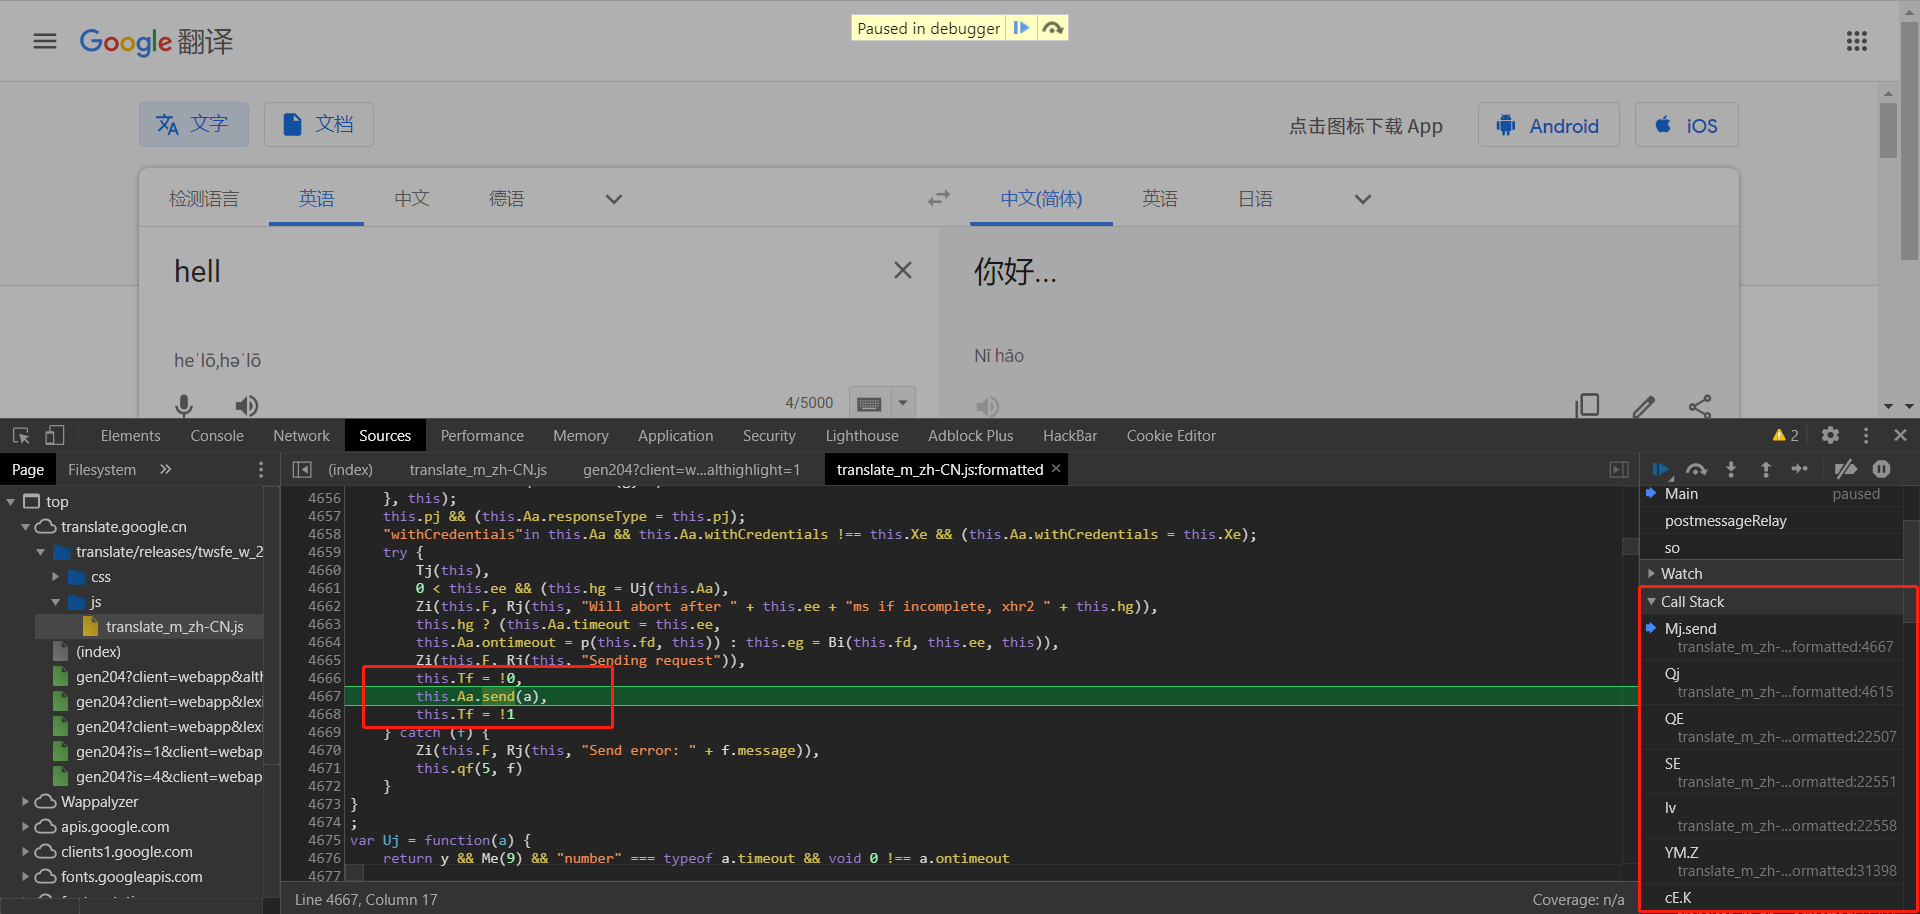Listen to source text speaker icon
Screen dimensions: 1920x914
click(x=247, y=405)
